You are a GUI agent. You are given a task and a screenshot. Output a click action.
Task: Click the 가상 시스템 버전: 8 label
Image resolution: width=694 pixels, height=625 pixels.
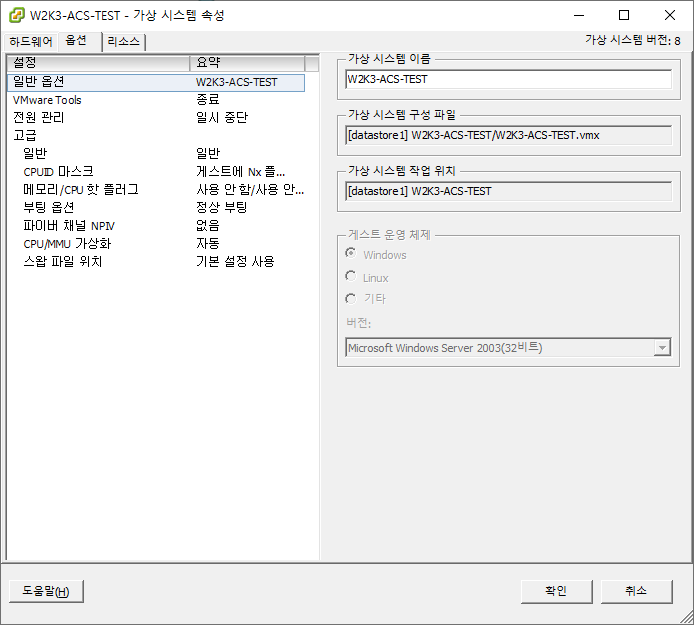coord(632,41)
